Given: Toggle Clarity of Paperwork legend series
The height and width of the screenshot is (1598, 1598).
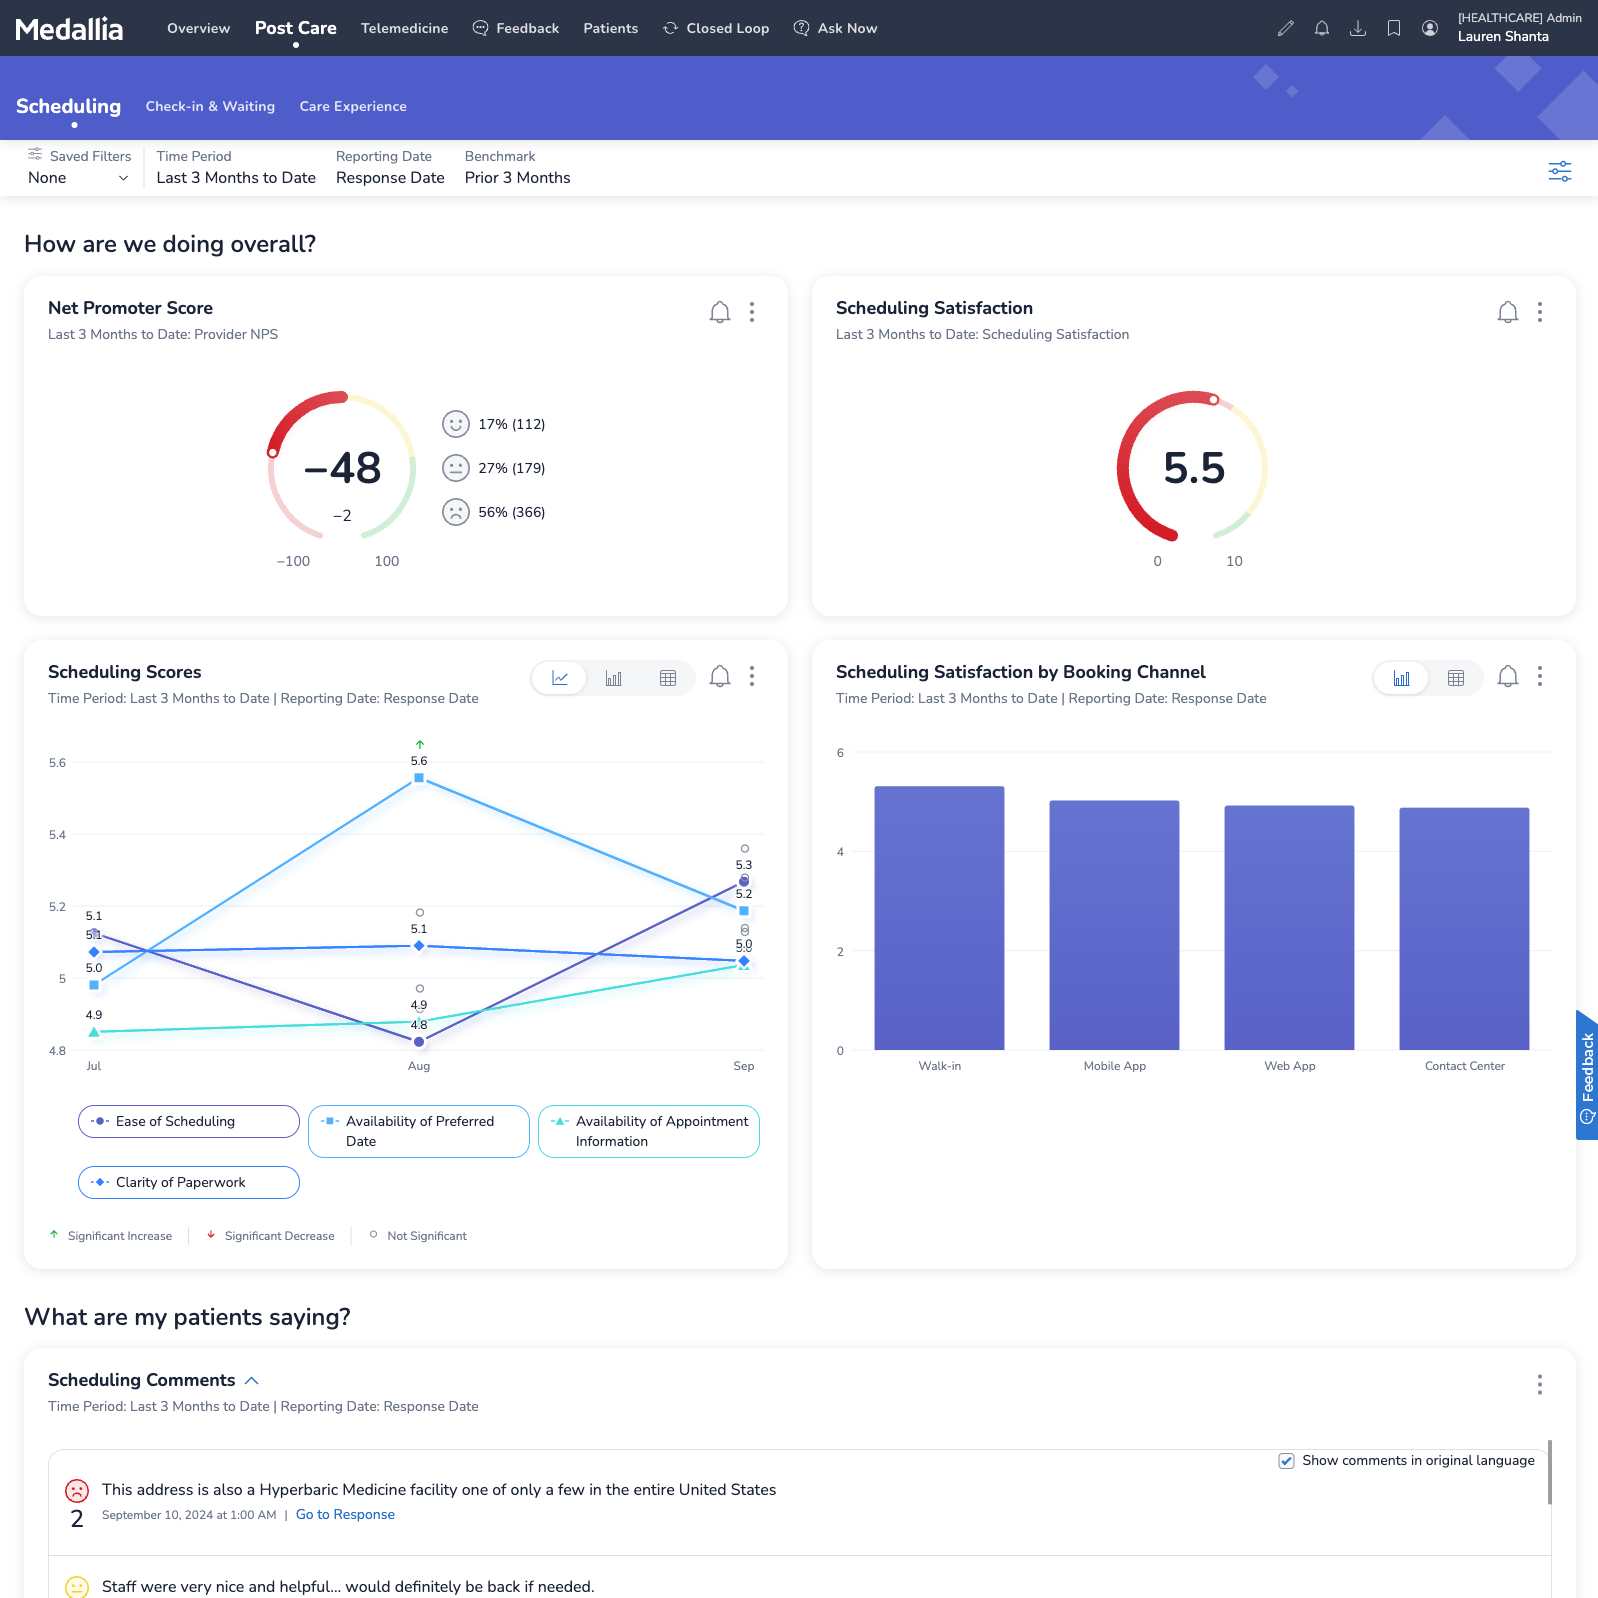Looking at the screenshot, I should [x=188, y=1182].
